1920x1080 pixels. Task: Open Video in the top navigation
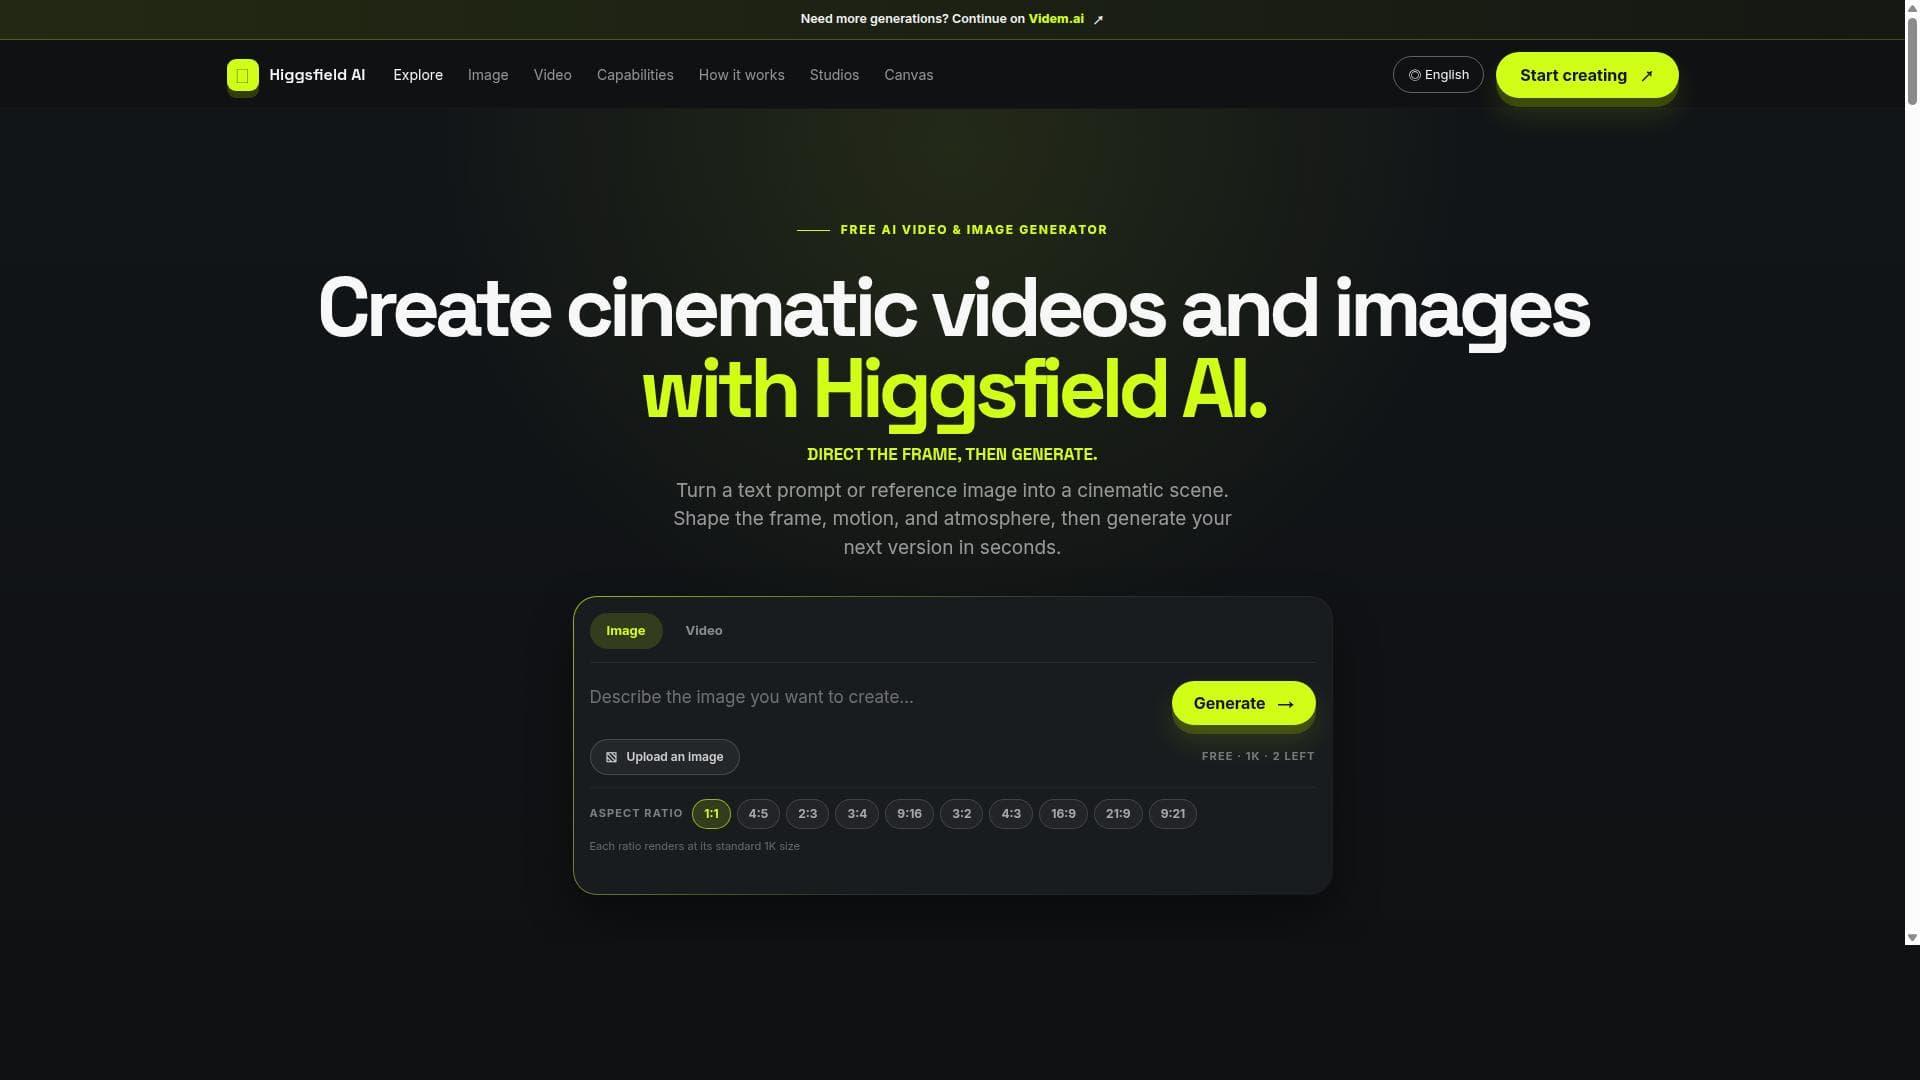pyautogui.click(x=552, y=75)
